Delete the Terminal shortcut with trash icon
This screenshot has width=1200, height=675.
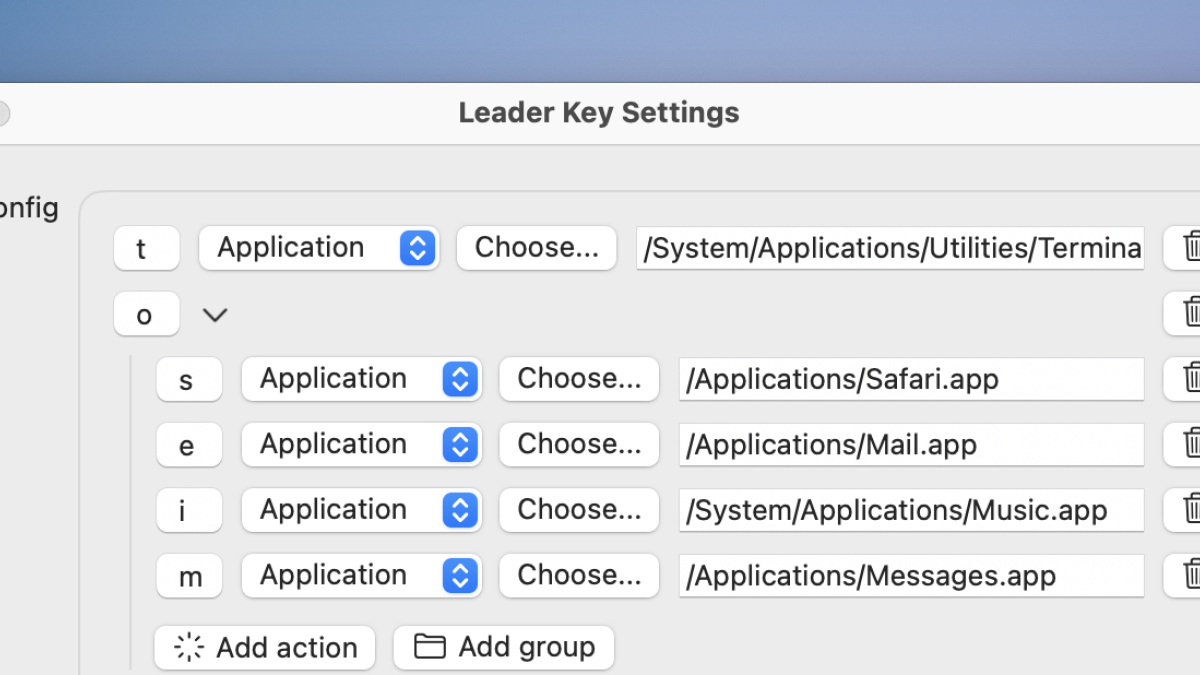point(1188,247)
